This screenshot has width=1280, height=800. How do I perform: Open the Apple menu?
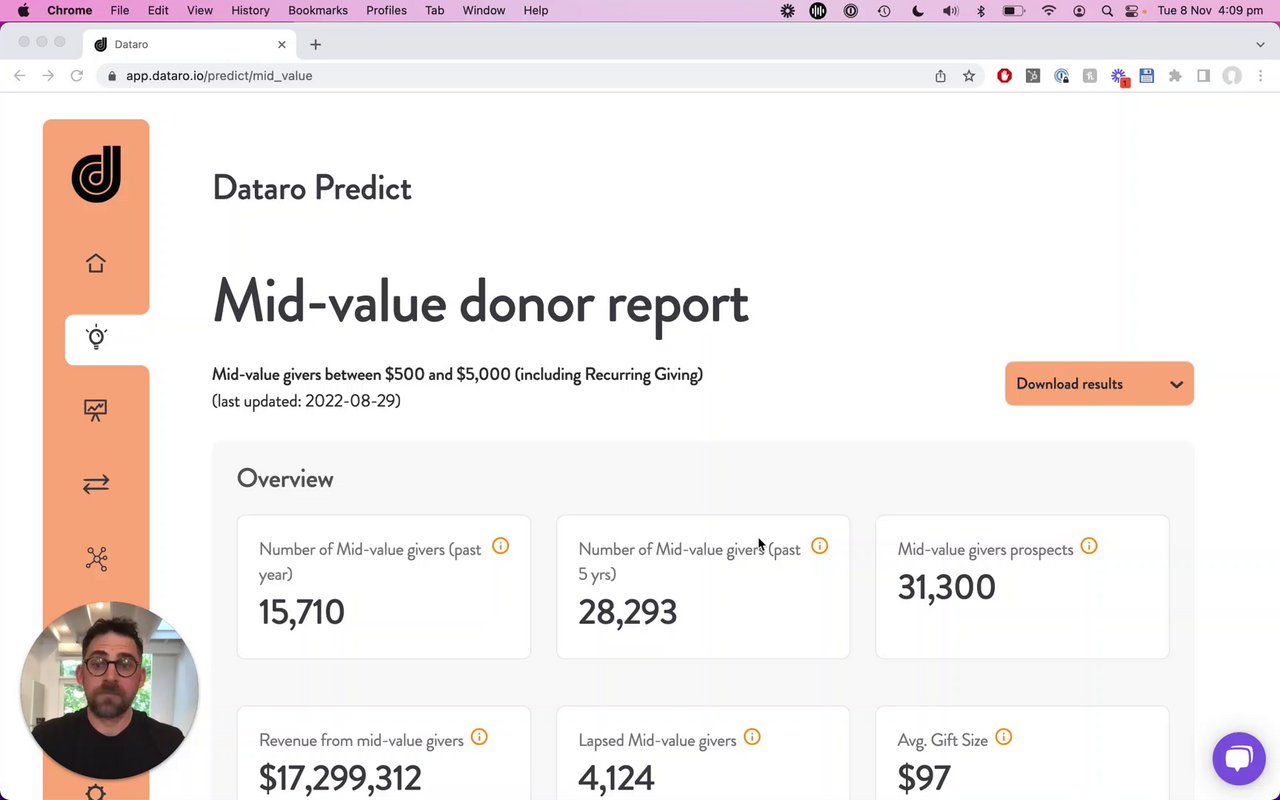[23, 10]
